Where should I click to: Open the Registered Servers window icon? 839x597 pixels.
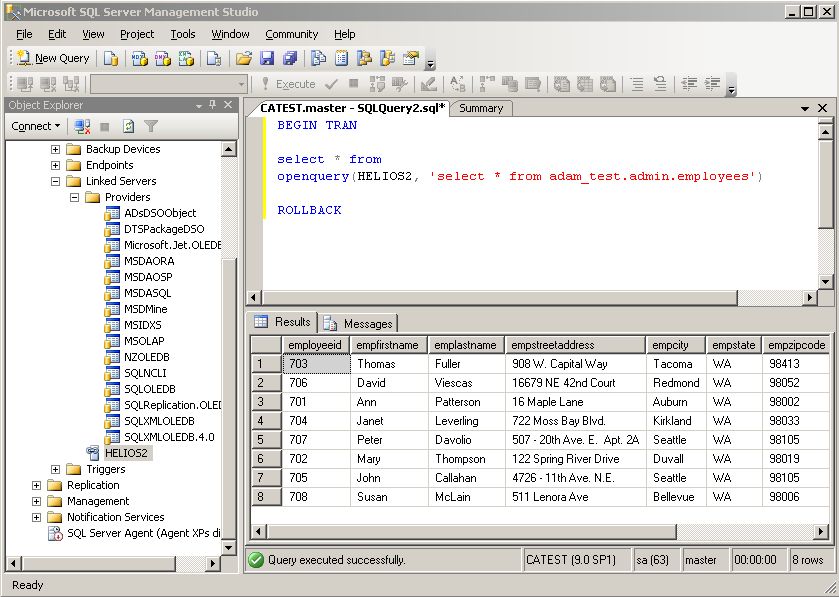click(x=318, y=58)
